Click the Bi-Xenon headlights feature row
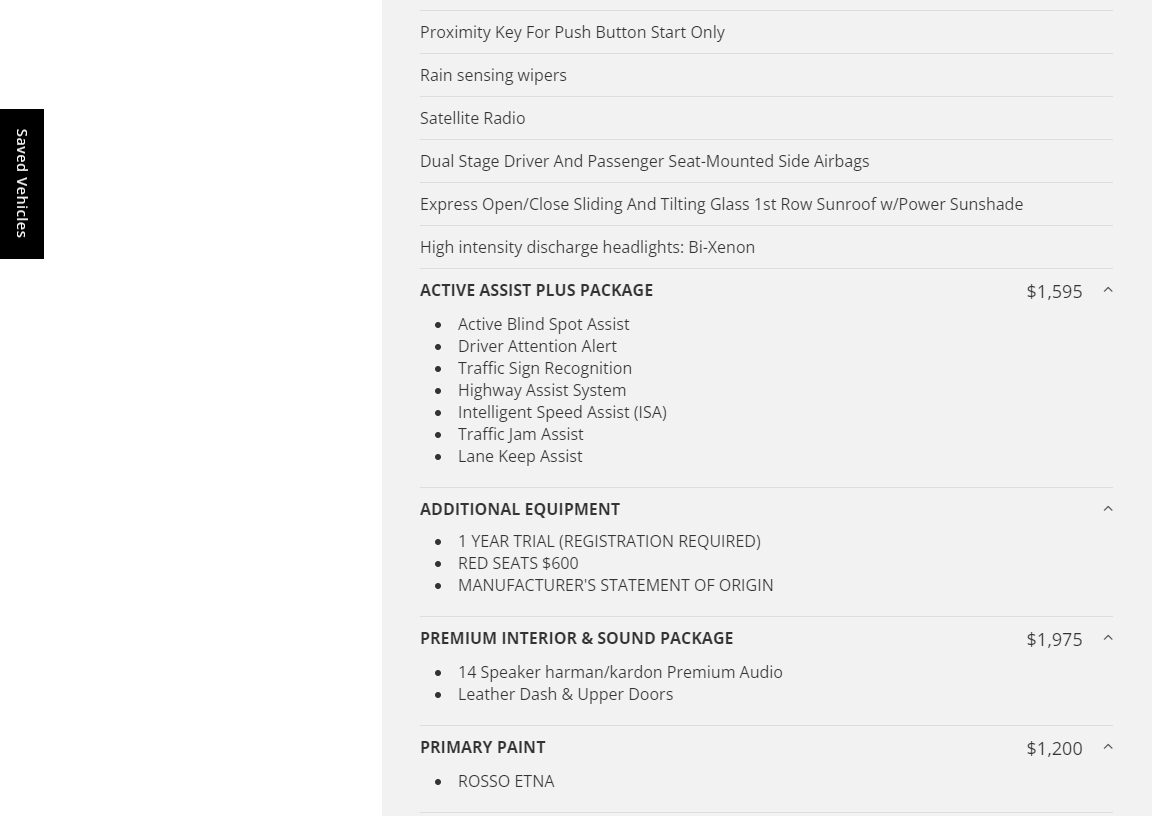1159x816 pixels. point(587,247)
